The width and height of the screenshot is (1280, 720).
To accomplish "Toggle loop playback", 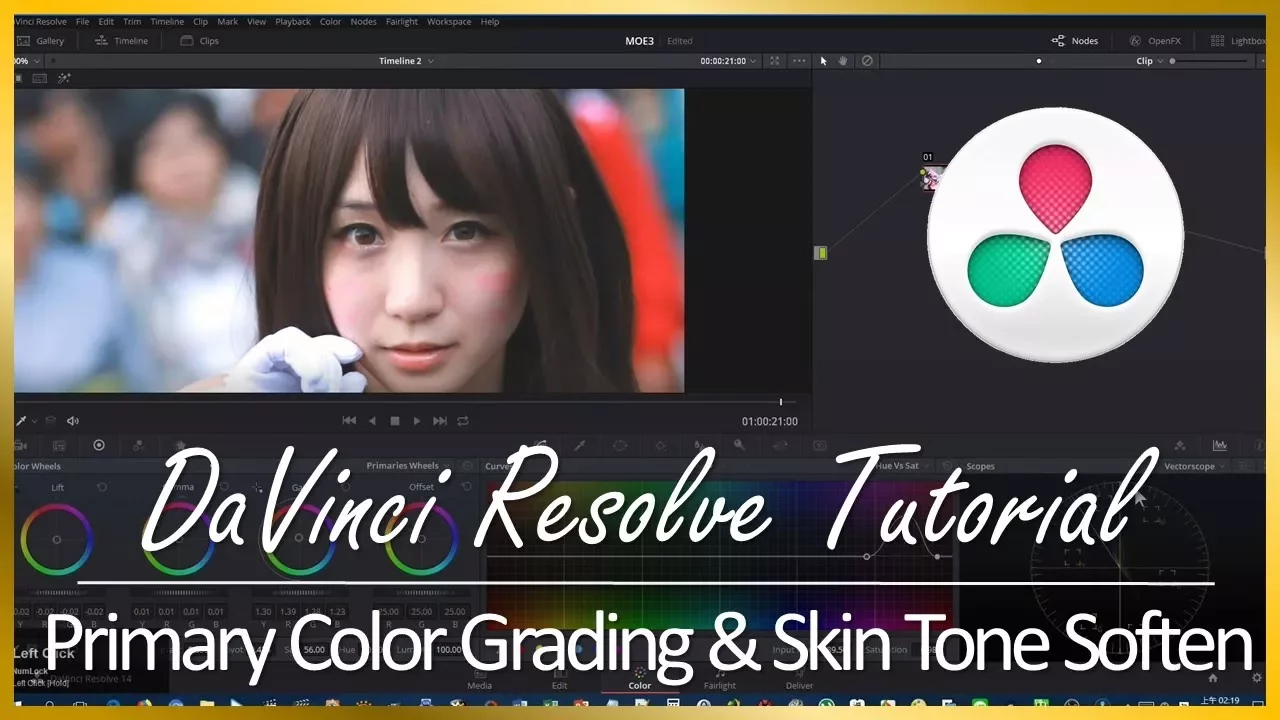I will tap(463, 421).
